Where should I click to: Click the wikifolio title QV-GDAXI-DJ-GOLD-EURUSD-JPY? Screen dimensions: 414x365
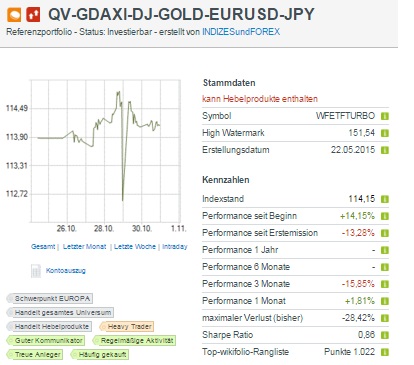(181, 14)
